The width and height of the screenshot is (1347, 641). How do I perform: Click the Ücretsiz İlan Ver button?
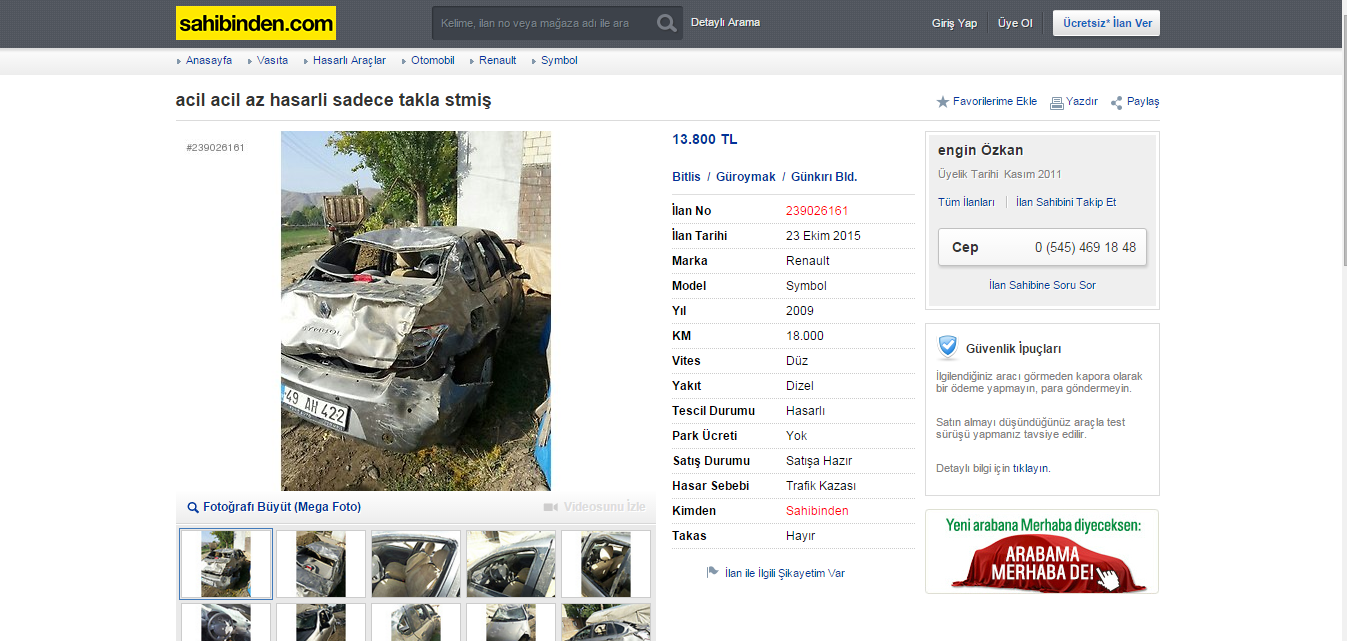point(1106,23)
